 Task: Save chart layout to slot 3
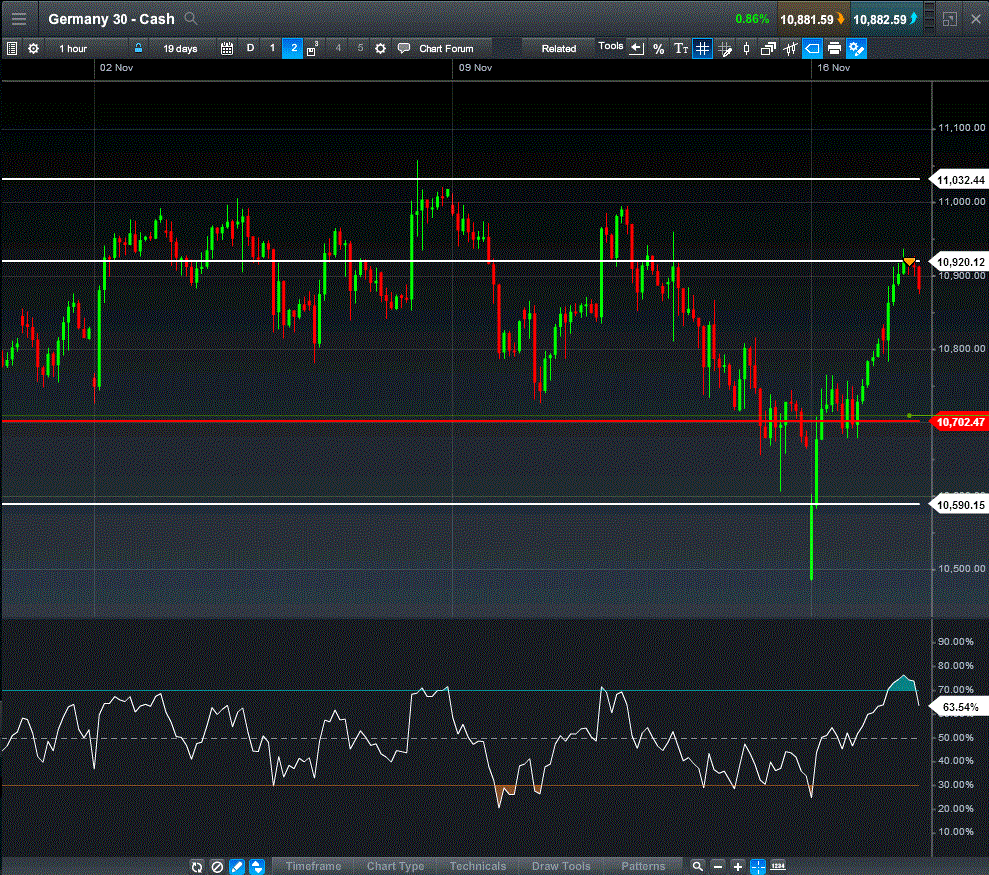[312, 49]
